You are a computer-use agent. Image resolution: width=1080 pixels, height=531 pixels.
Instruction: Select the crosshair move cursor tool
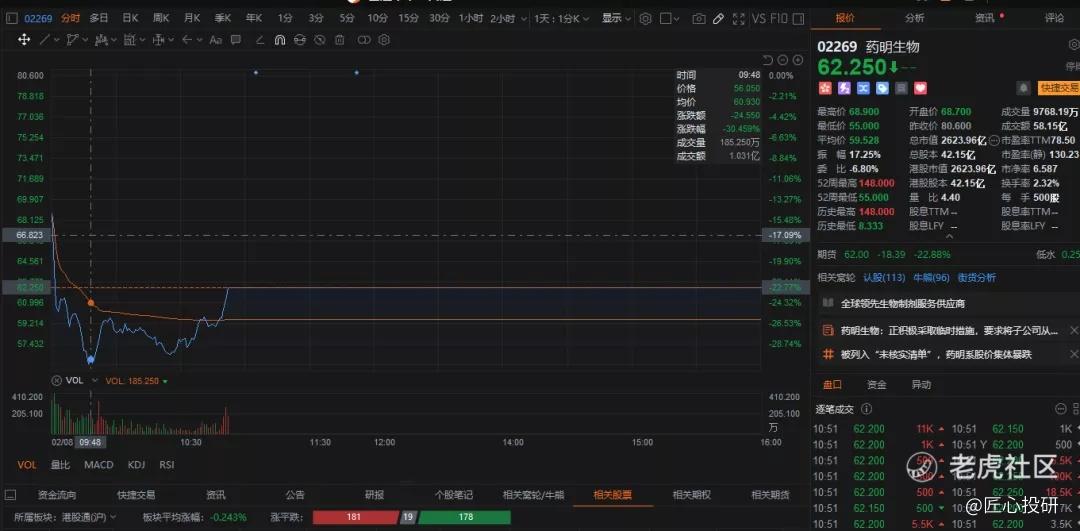[x=24, y=40]
